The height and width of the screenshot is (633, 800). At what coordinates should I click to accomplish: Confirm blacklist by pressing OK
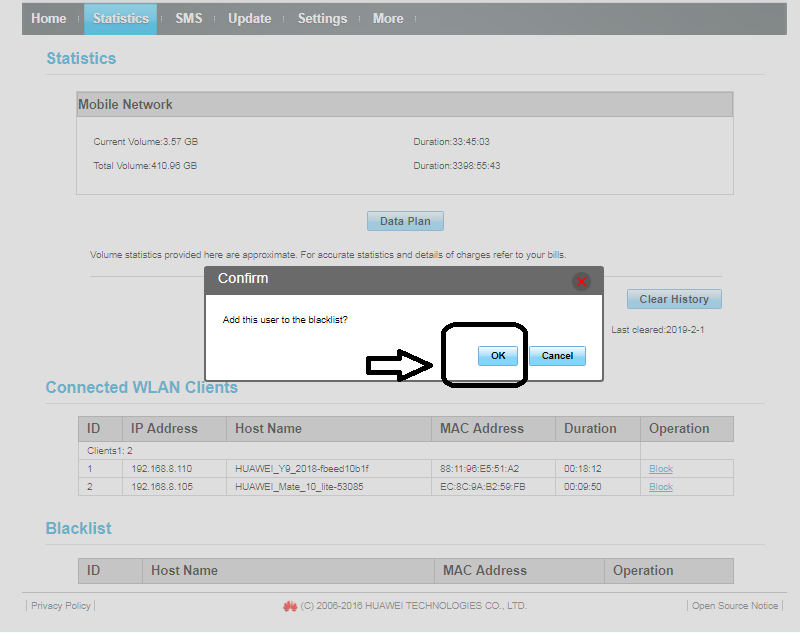(x=497, y=356)
